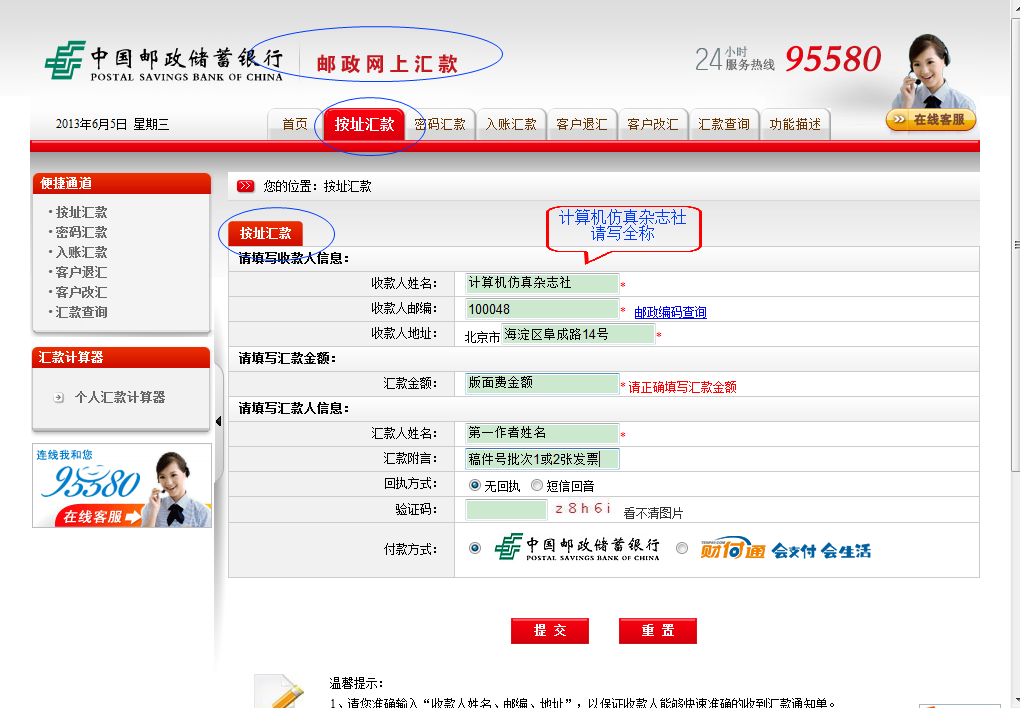Go to the 客户退汇 tab
This screenshot has width=1020, height=708.
coord(582,124)
